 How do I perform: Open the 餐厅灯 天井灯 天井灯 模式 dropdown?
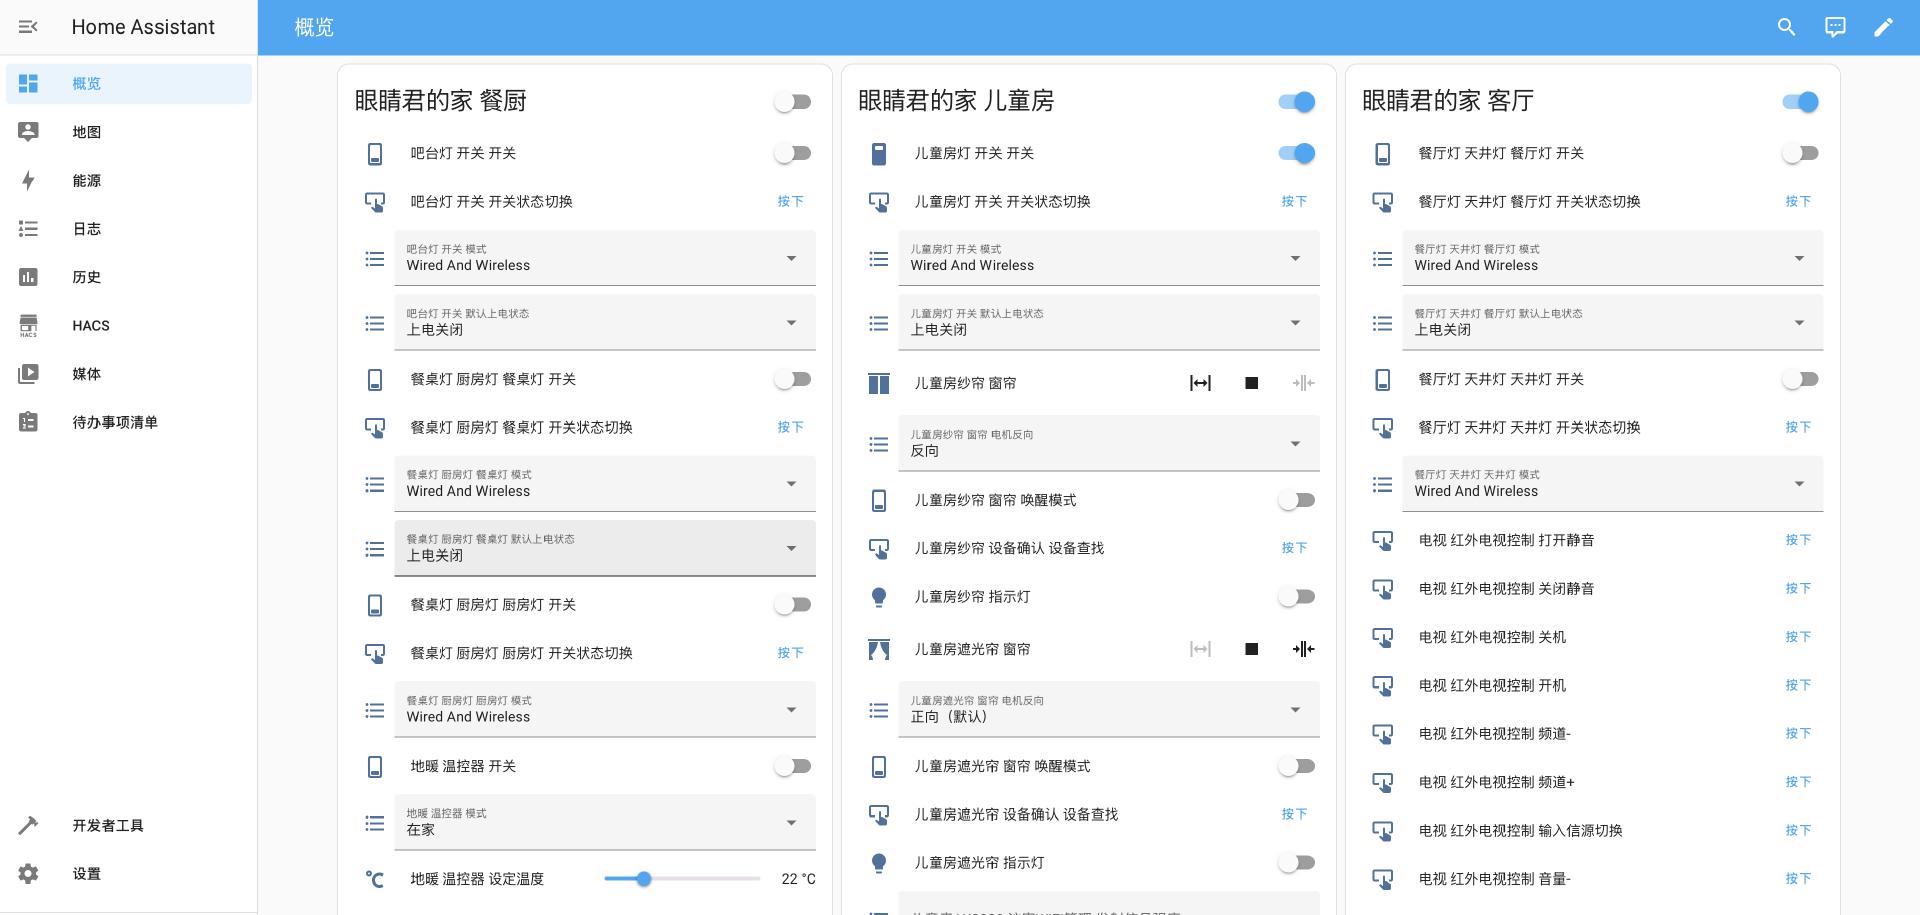click(1613, 484)
